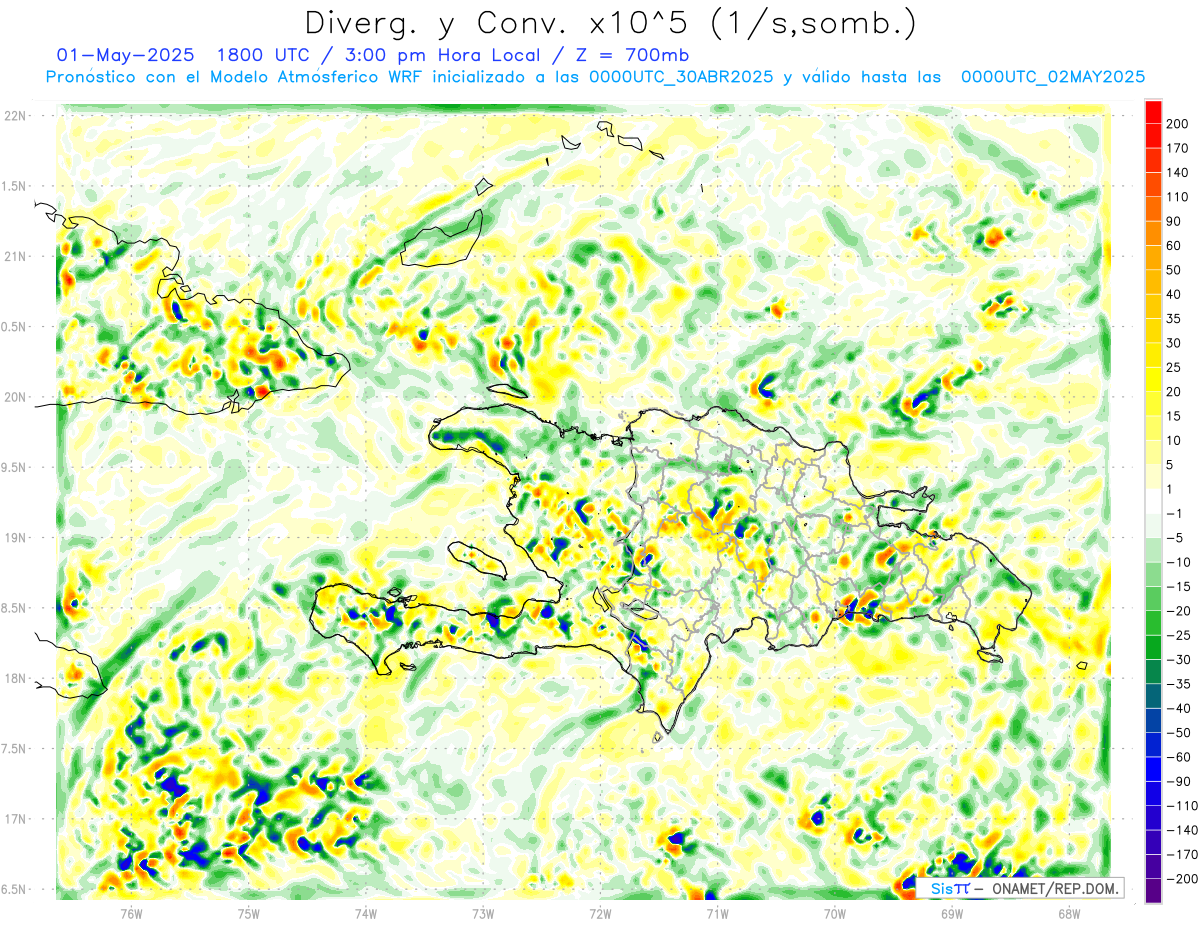The width and height of the screenshot is (1200, 927).
Task: Click the '72W' longitude label
Action: [x=600, y=913]
